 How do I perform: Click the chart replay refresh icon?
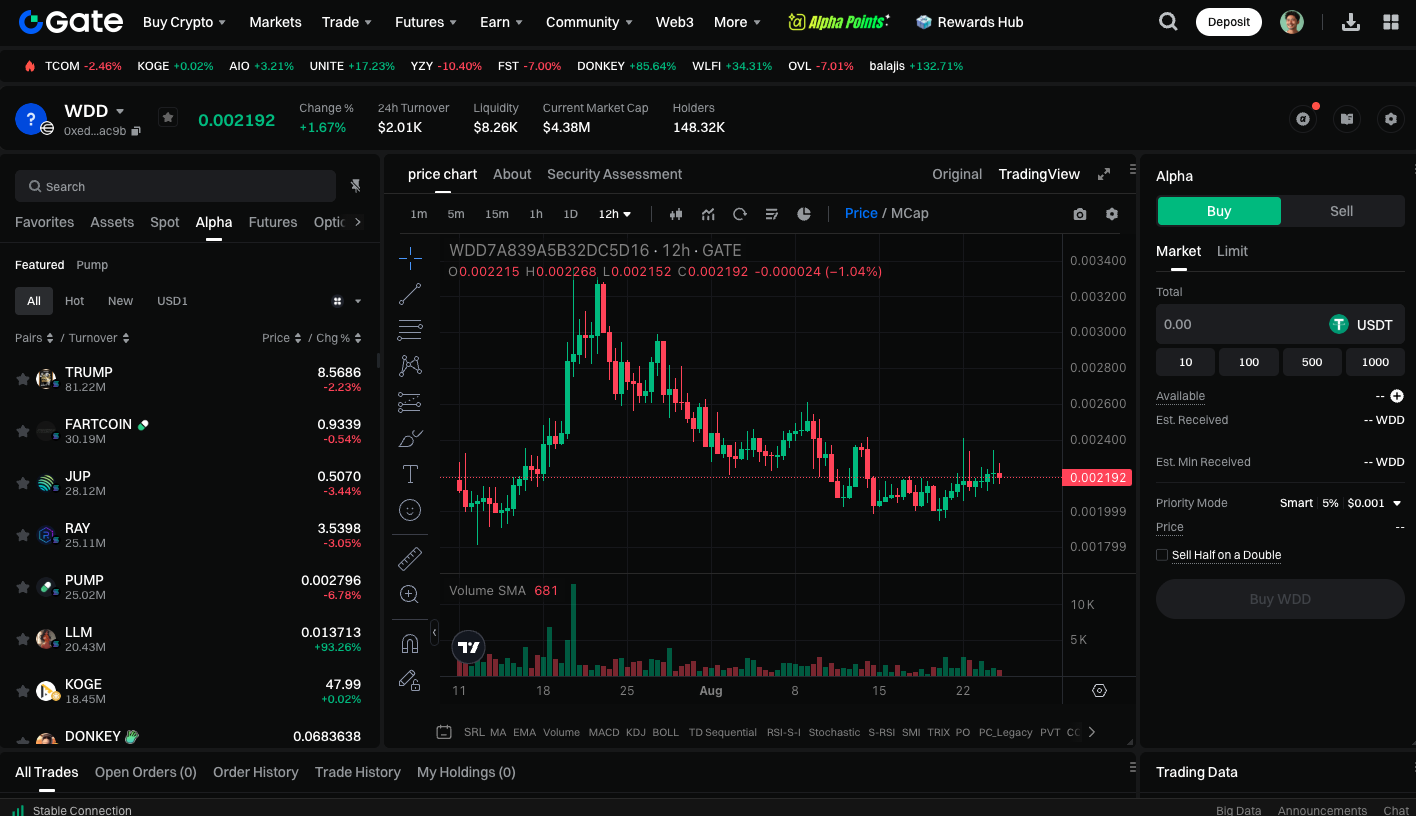pyautogui.click(x=740, y=214)
